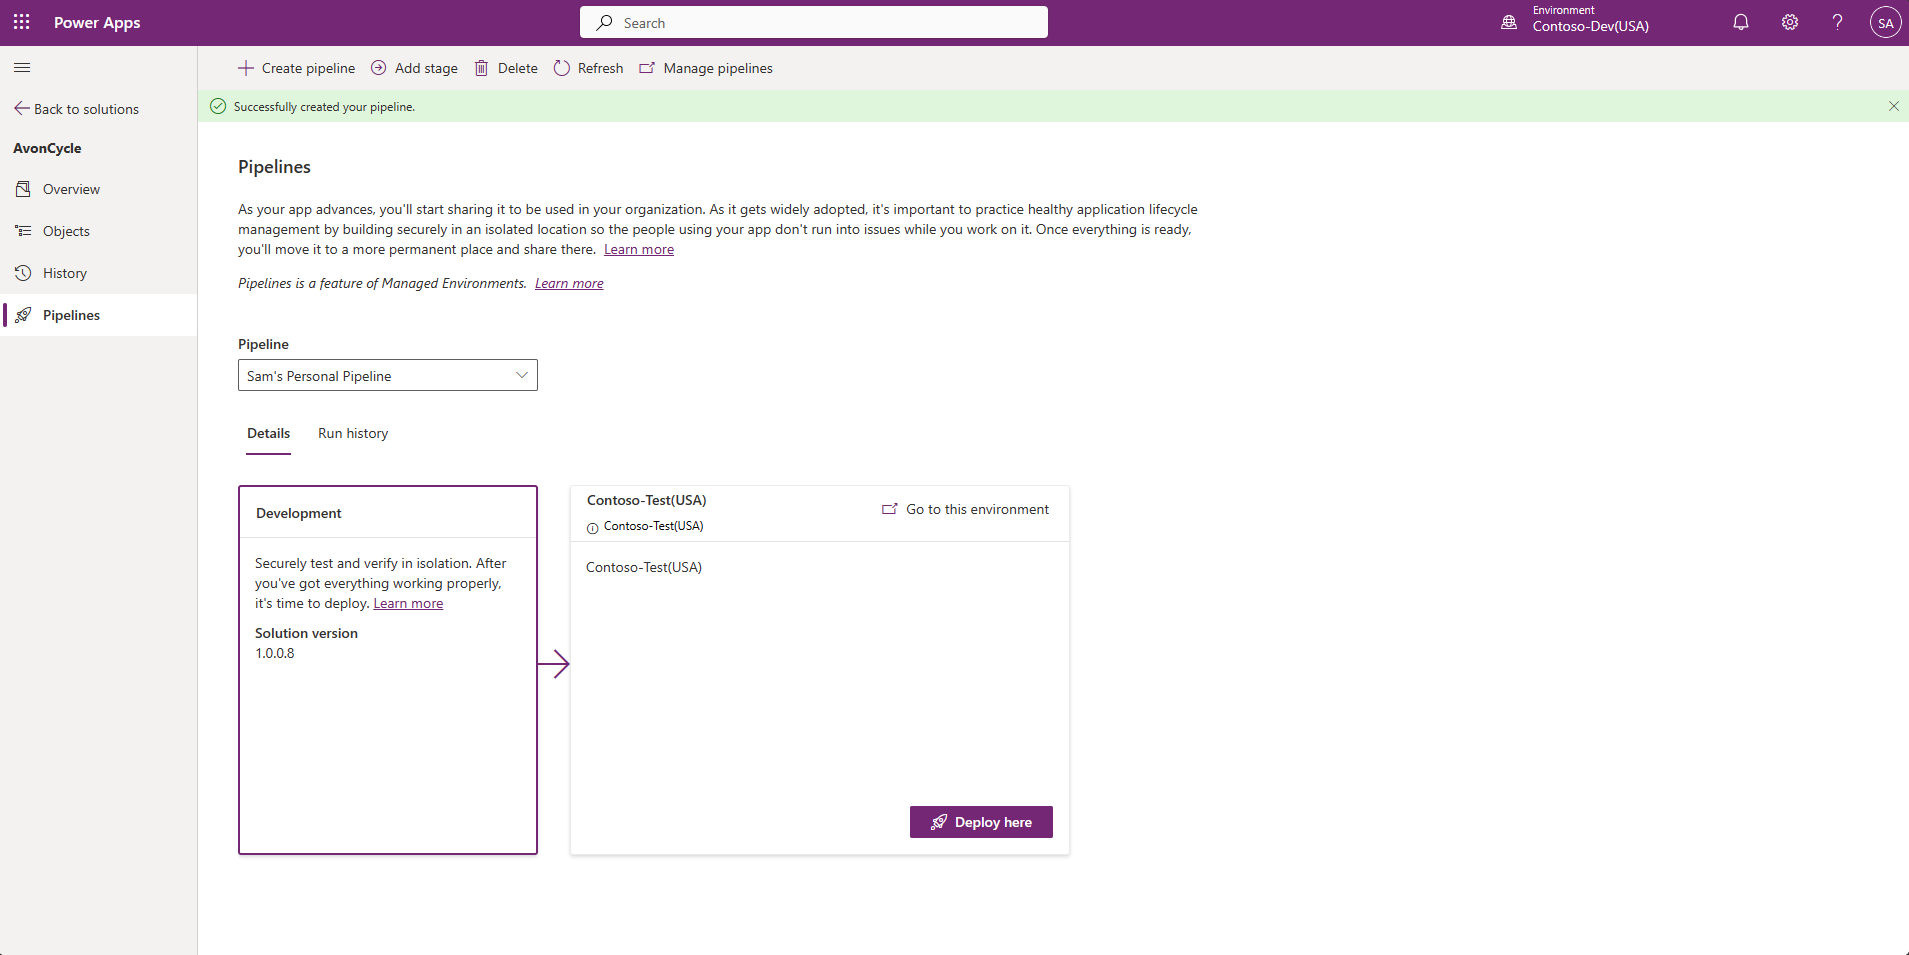The image size is (1909, 955).
Task: Expand Sam's Personal Pipeline chevron
Action: coord(521,375)
